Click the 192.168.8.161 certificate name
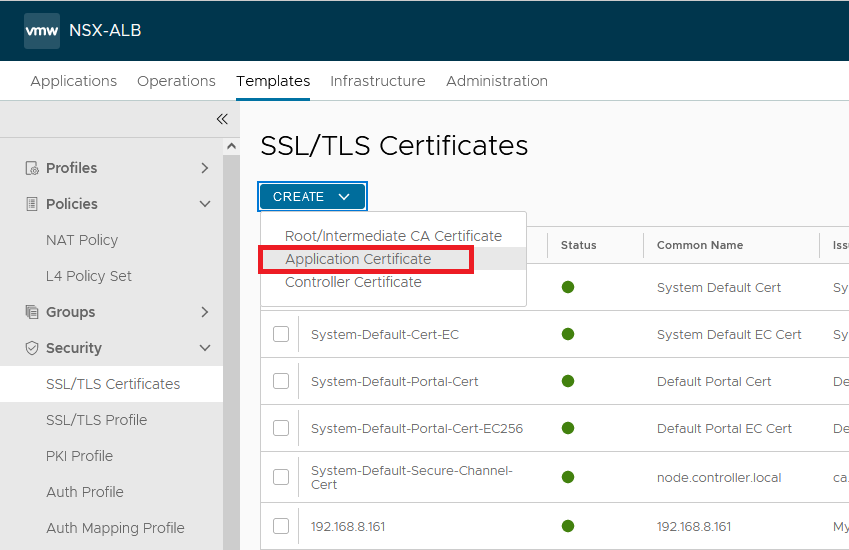Image resolution: width=849 pixels, height=550 pixels. pos(348,526)
